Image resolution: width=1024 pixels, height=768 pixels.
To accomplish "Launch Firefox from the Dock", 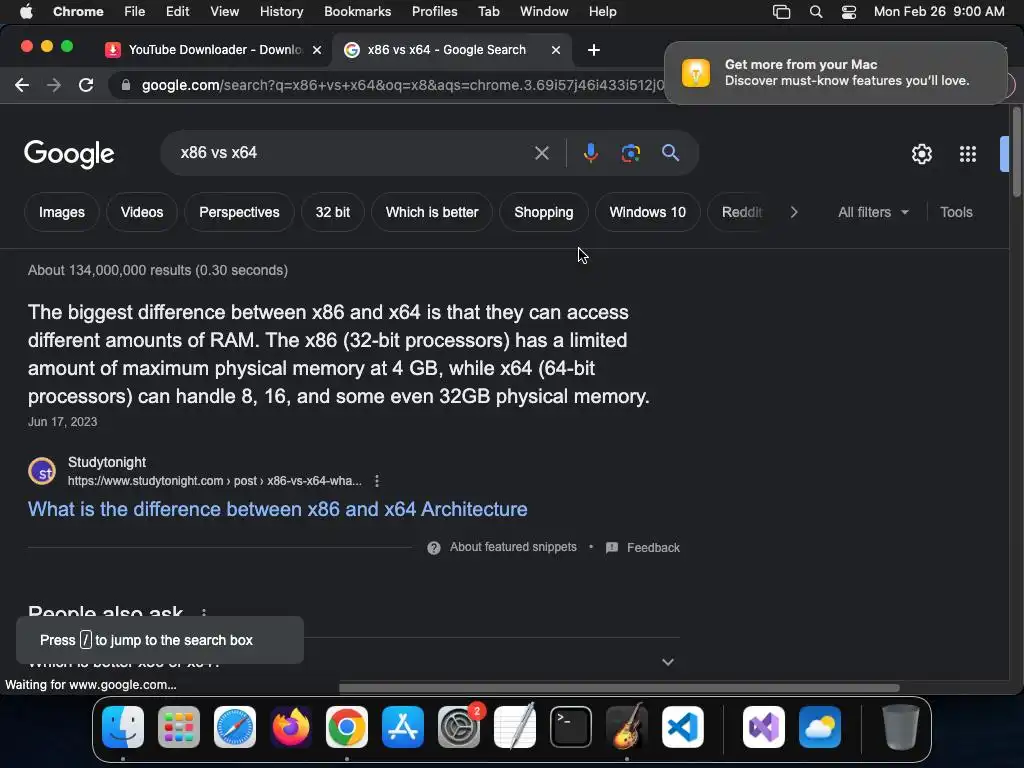I will point(291,726).
